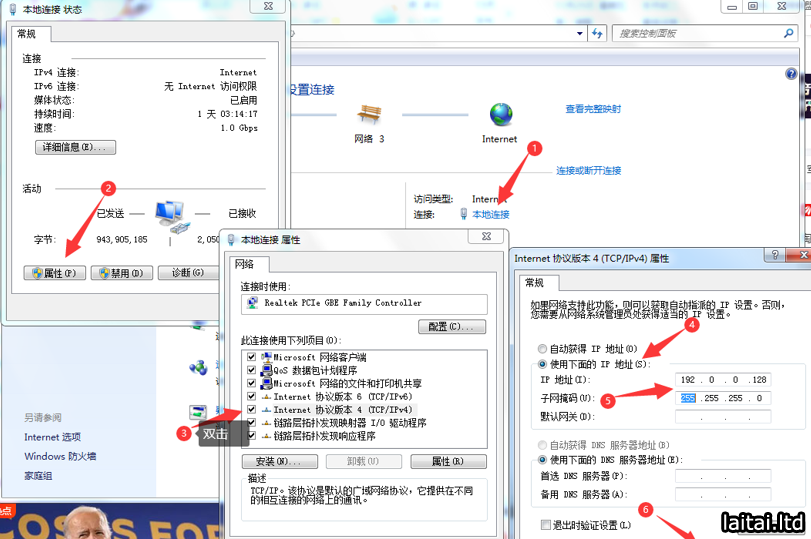Uncheck the Internet 协议版本 6 (TCP/IPv6) checkbox
Screen dimensions: 811x539
pos(250,397)
